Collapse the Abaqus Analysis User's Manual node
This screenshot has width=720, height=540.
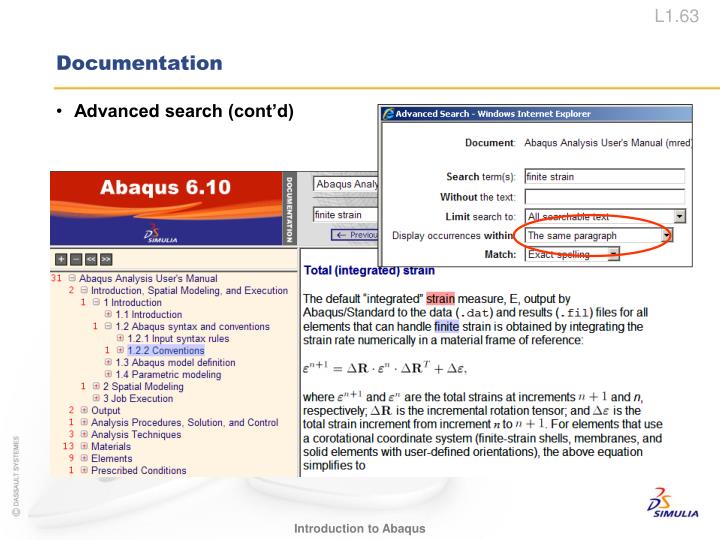point(72,278)
